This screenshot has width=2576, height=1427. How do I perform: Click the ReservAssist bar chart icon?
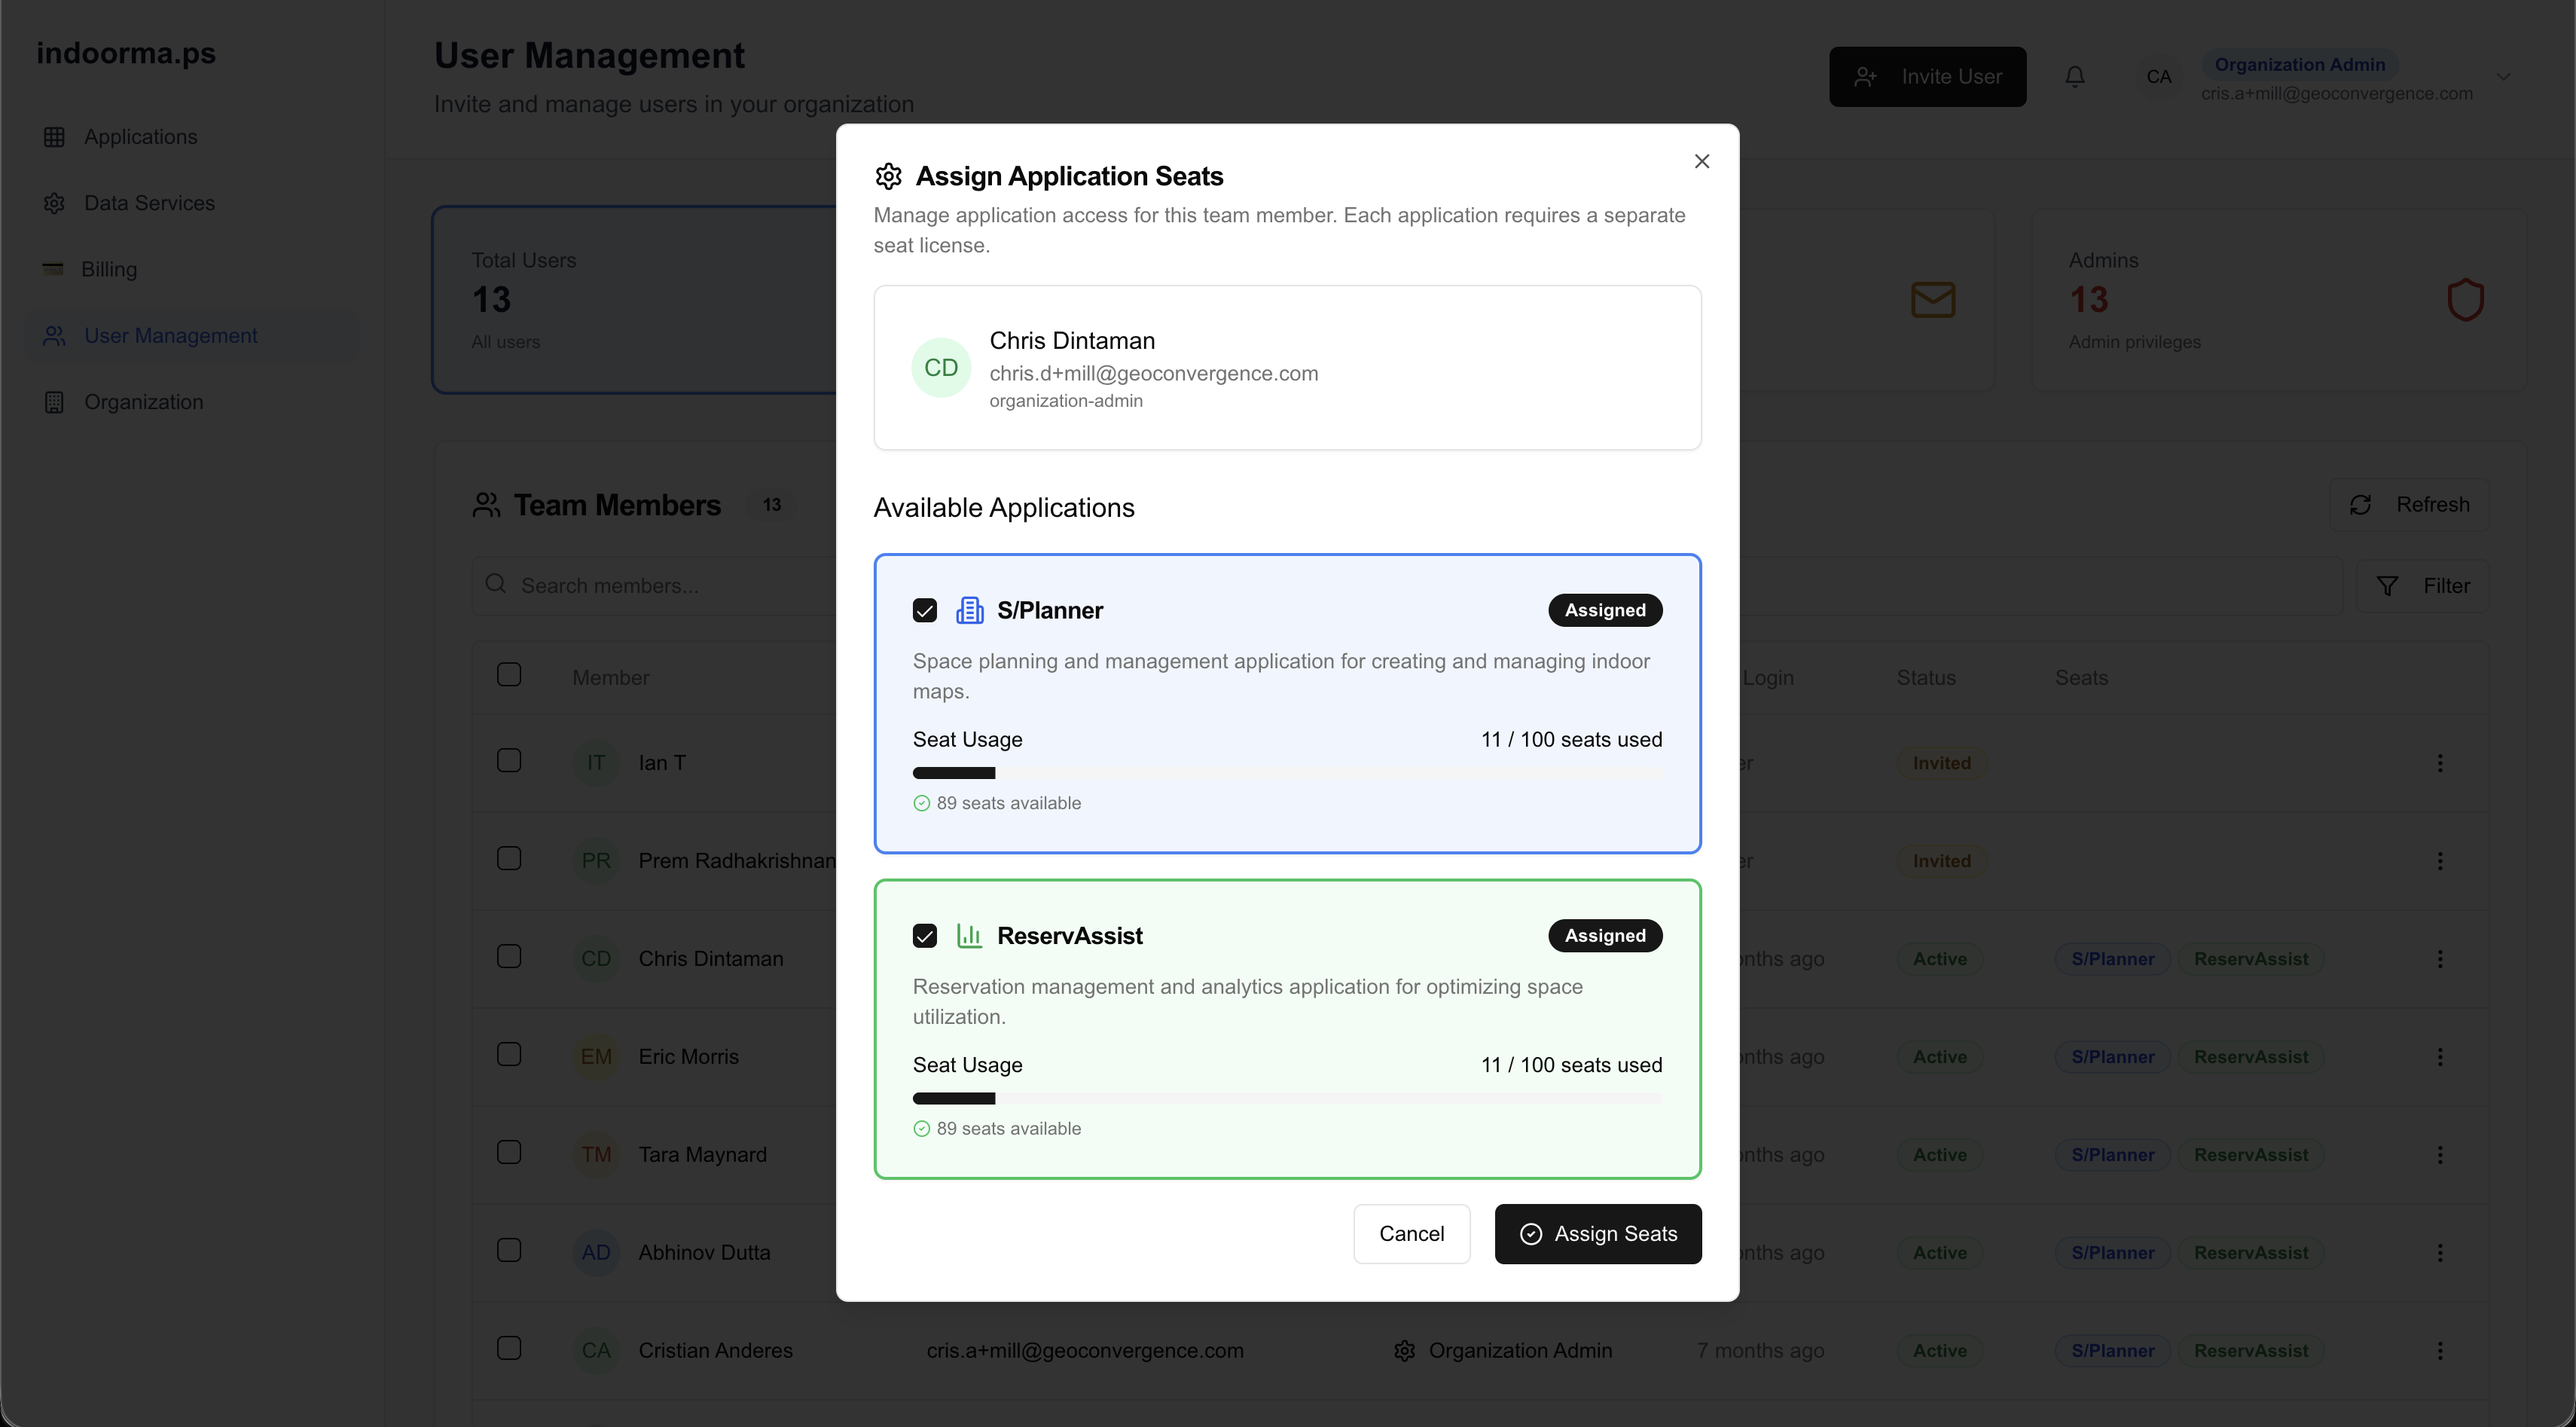pos(969,936)
